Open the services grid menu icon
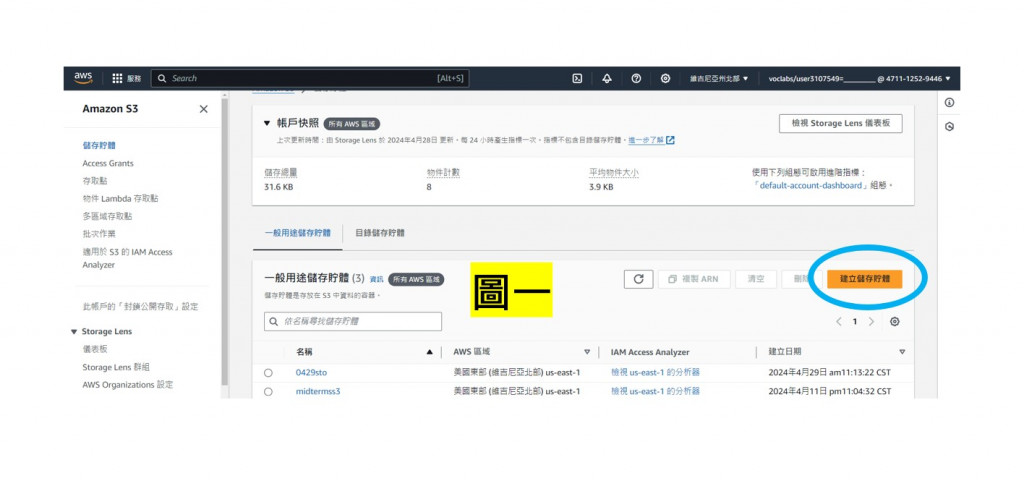This screenshot has width=1024, height=486. click(117, 78)
